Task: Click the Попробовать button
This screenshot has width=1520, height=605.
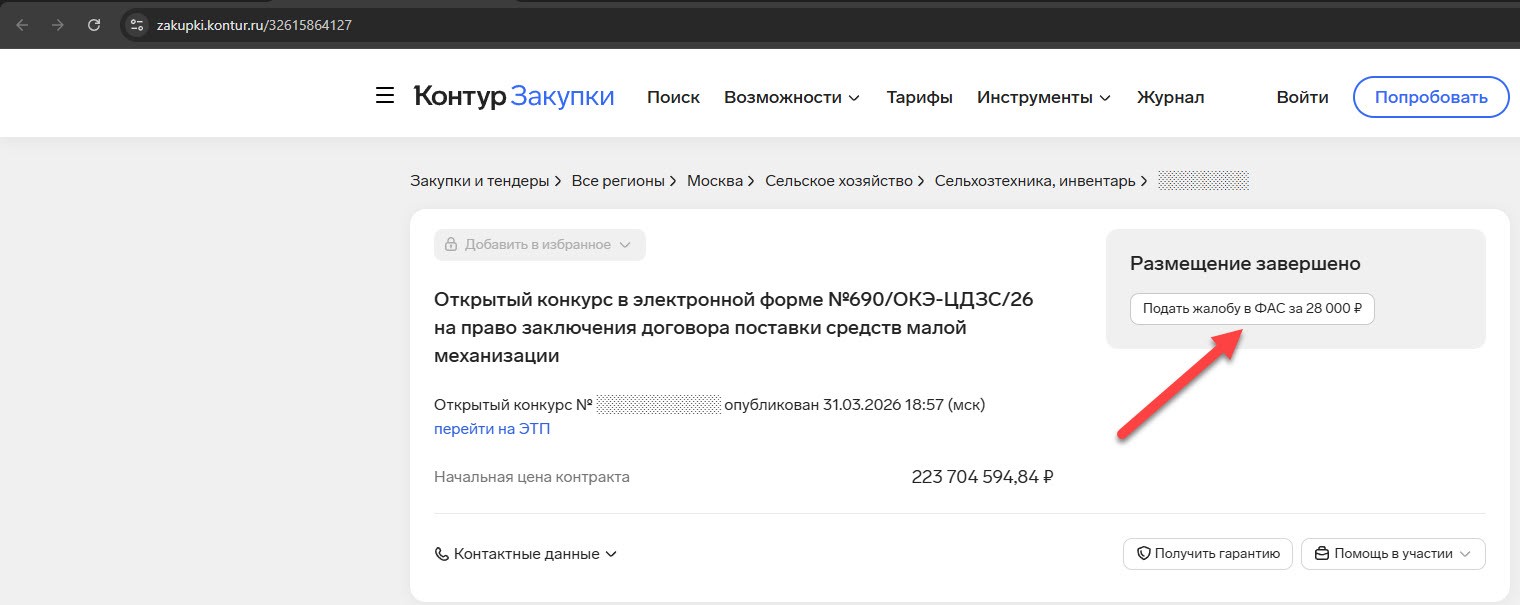Action: click(1430, 97)
